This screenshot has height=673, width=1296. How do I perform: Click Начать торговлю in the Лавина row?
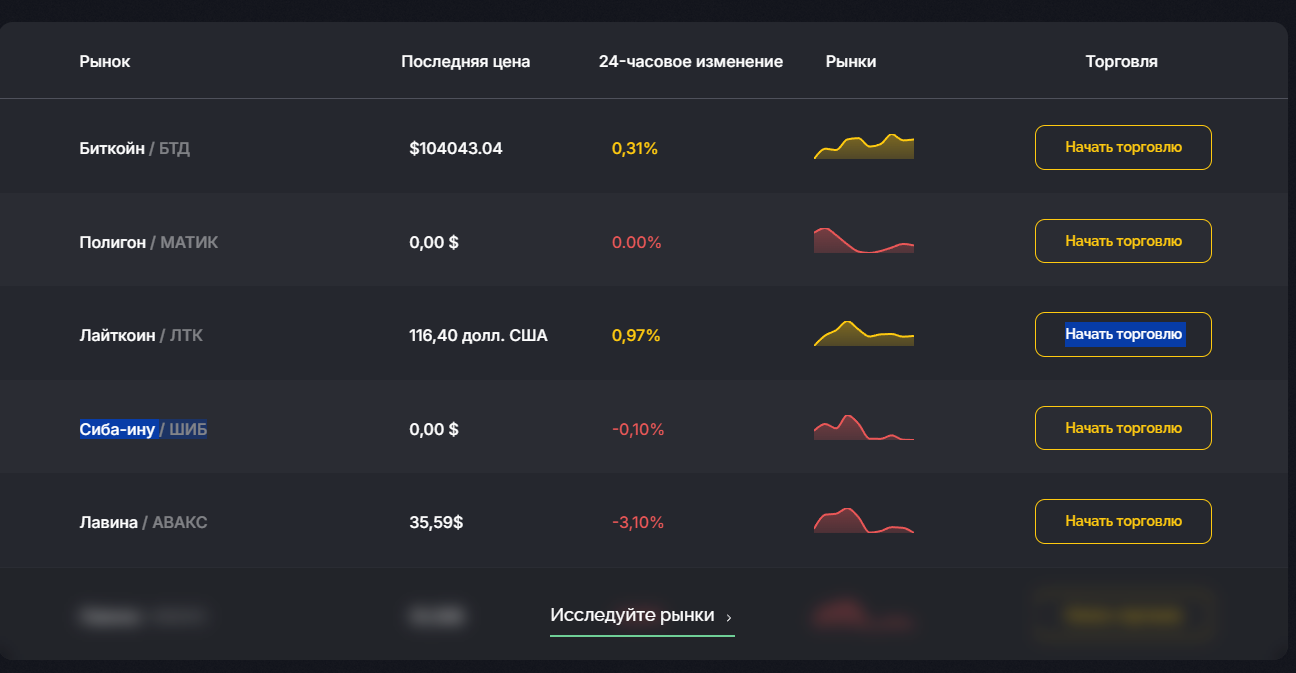[1123, 521]
